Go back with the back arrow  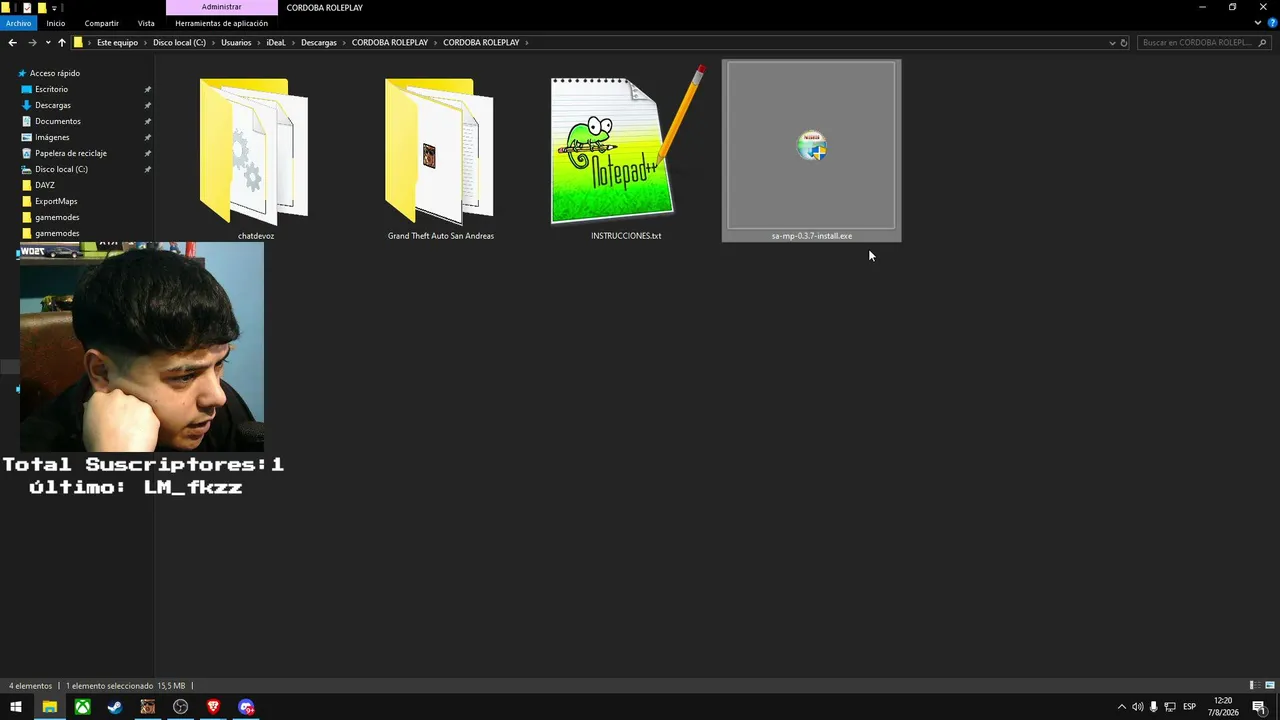[12, 43]
